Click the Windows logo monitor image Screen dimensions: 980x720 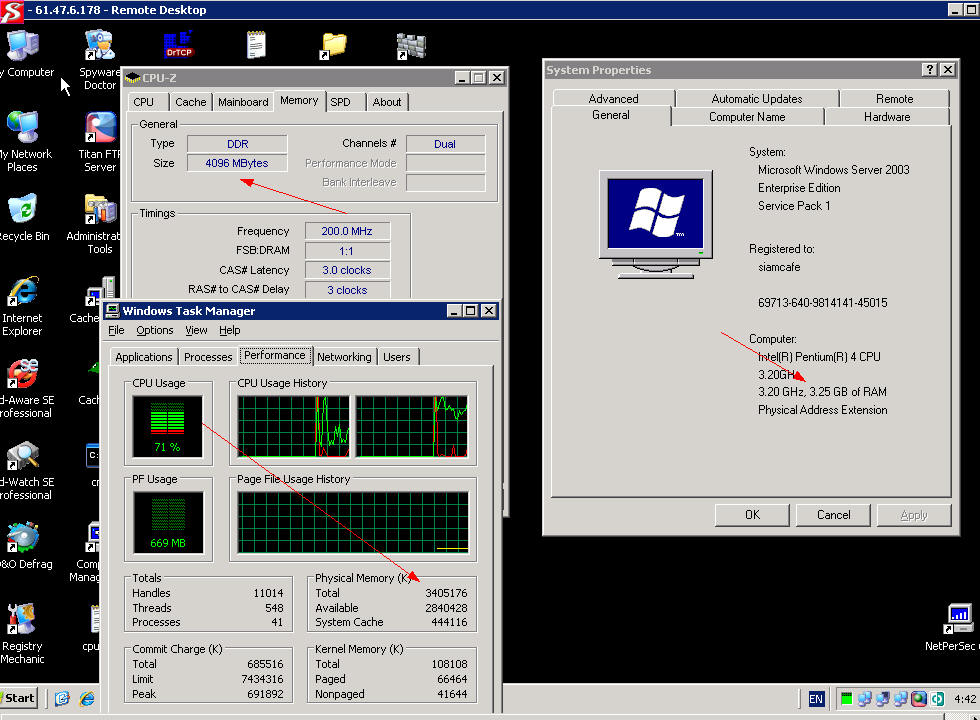click(656, 224)
